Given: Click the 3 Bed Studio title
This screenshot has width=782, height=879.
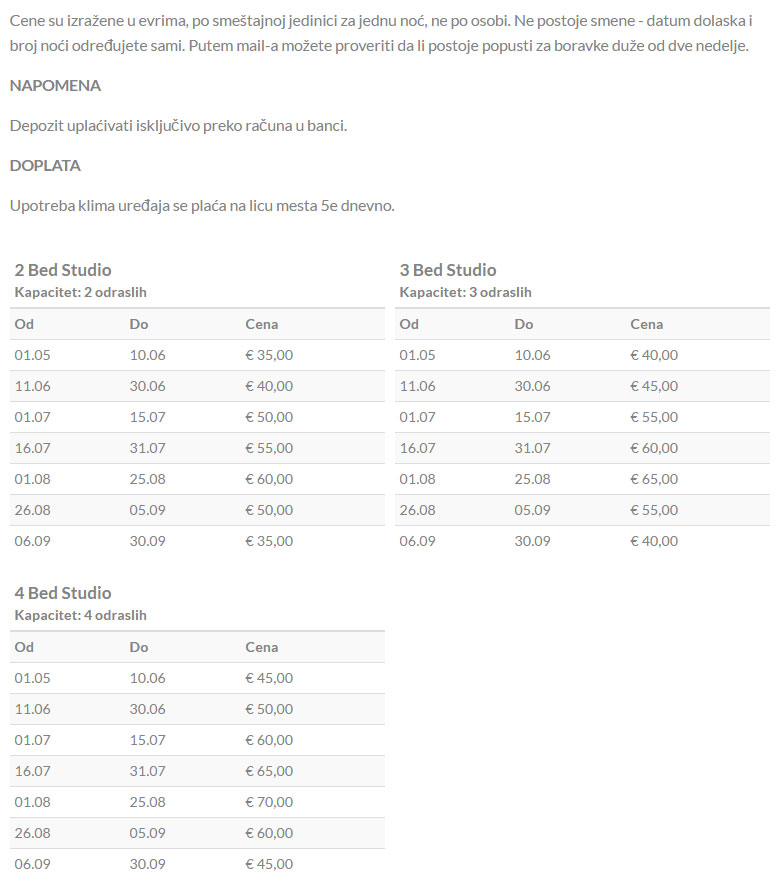Looking at the screenshot, I should click(x=448, y=270).
